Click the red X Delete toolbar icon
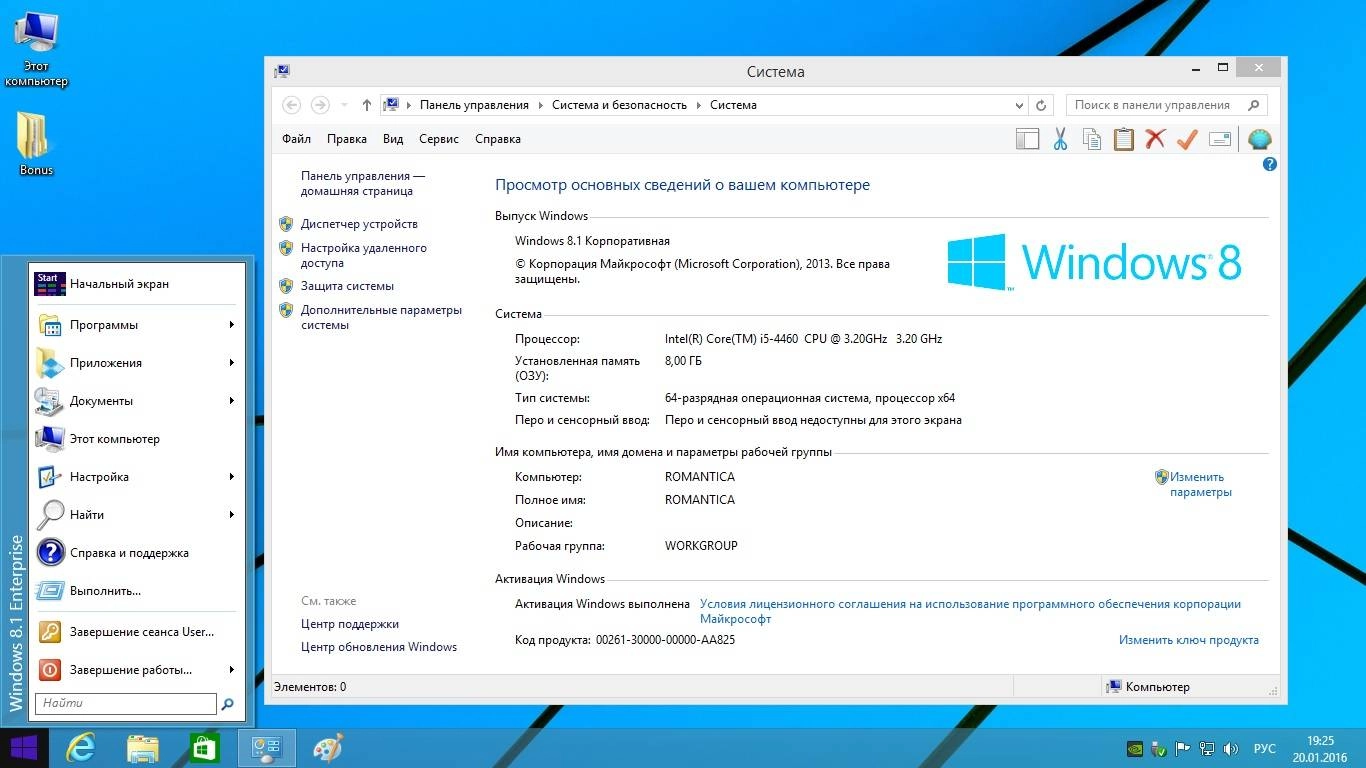The width and height of the screenshot is (1366, 768). point(1155,139)
